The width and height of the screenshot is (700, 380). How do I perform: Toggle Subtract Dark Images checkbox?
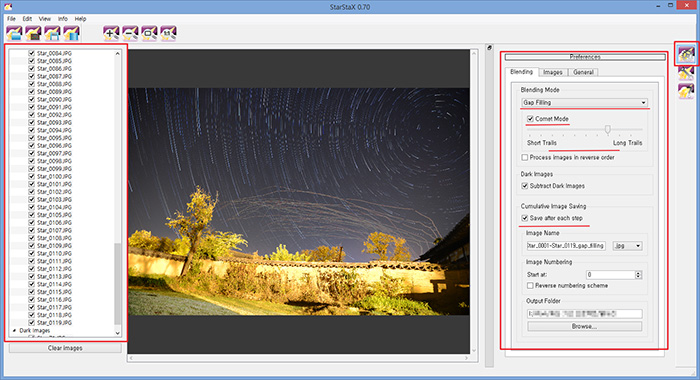525,186
